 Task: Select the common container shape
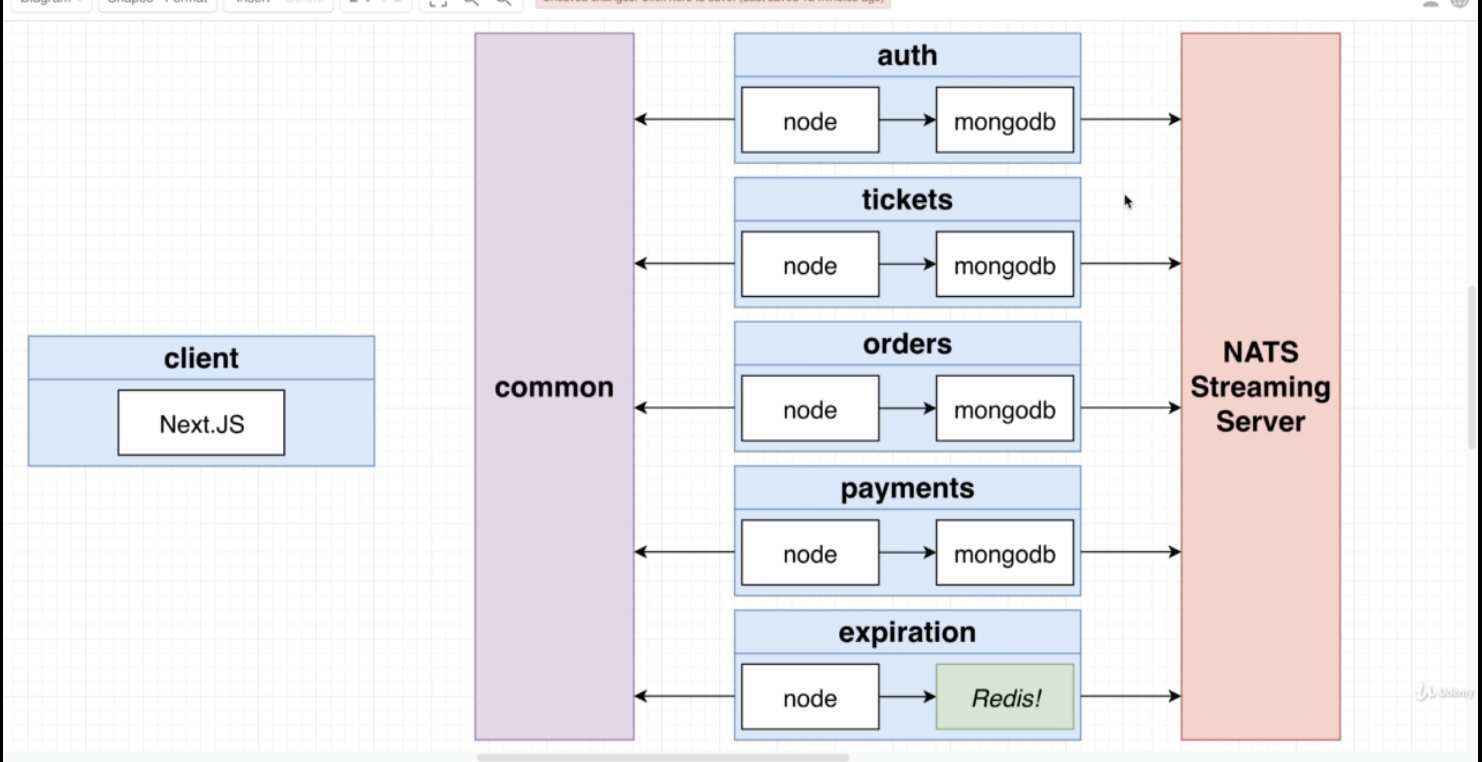click(554, 387)
